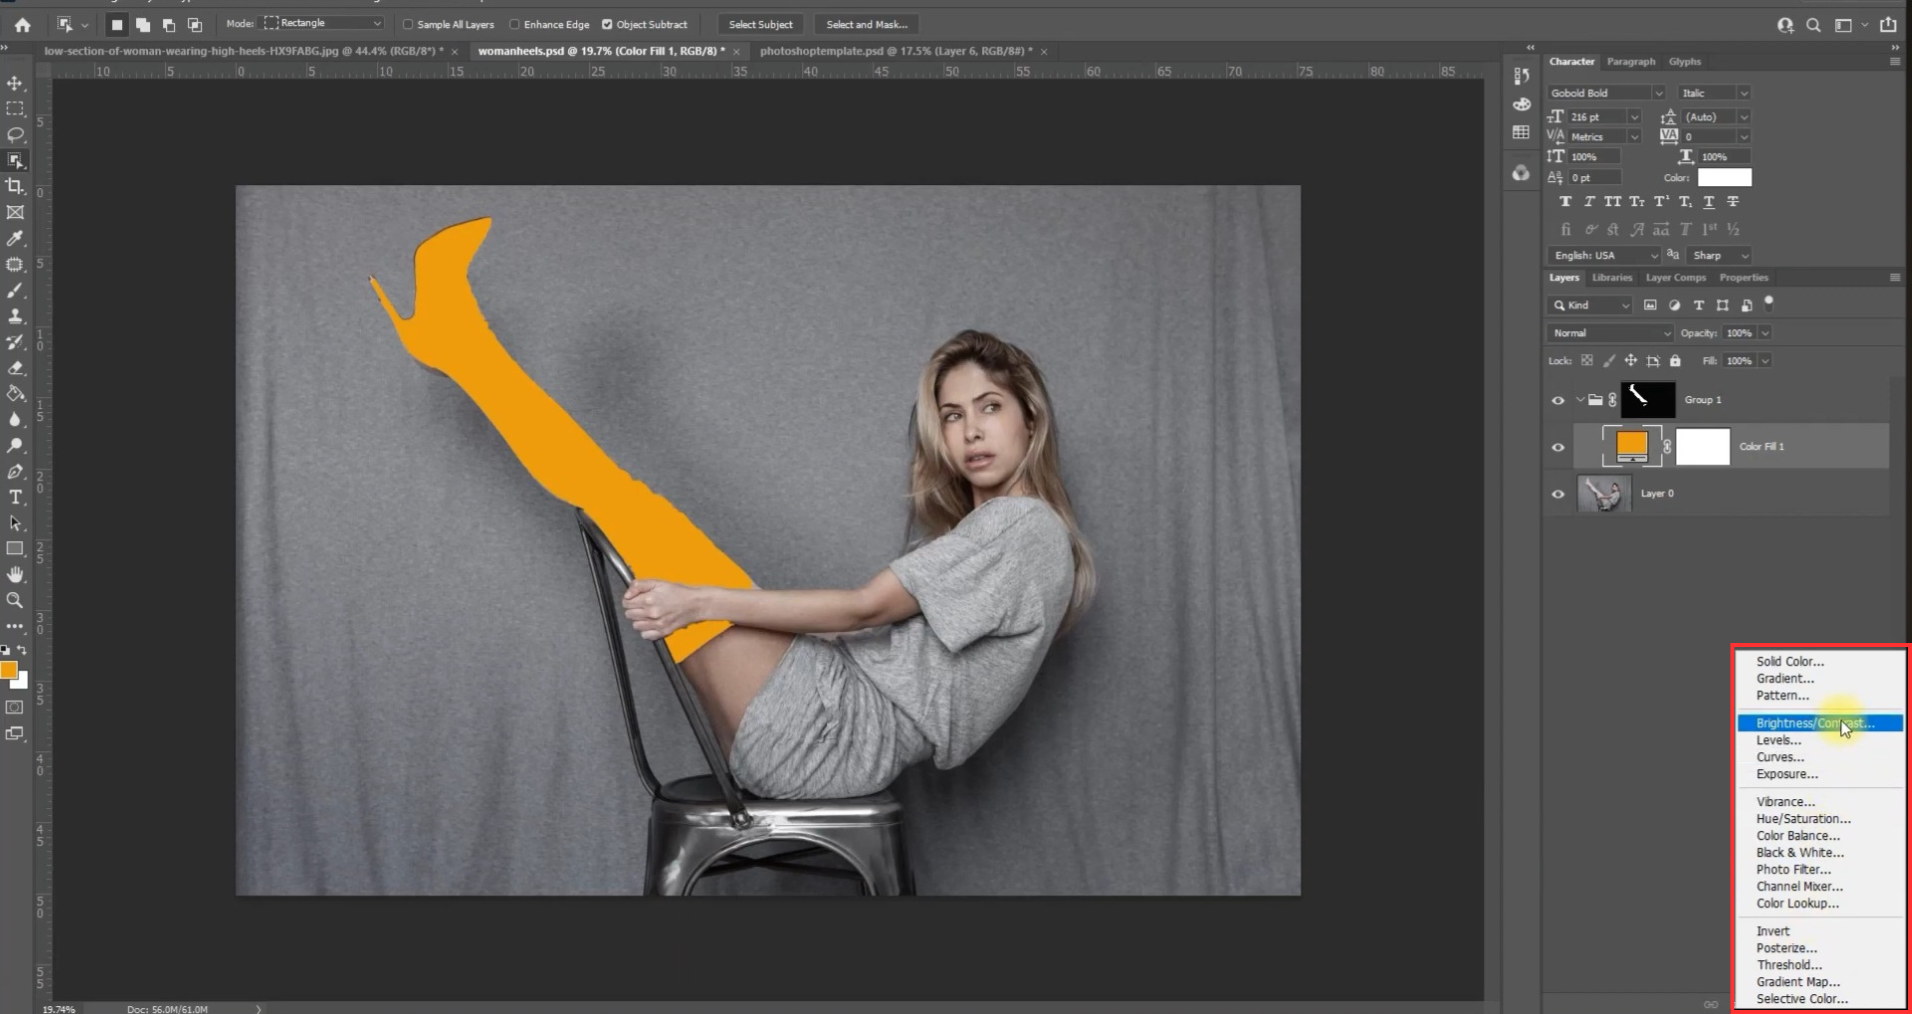The height and width of the screenshot is (1014, 1912).
Task: Click the Select and Mask button
Action: point(866,24)
